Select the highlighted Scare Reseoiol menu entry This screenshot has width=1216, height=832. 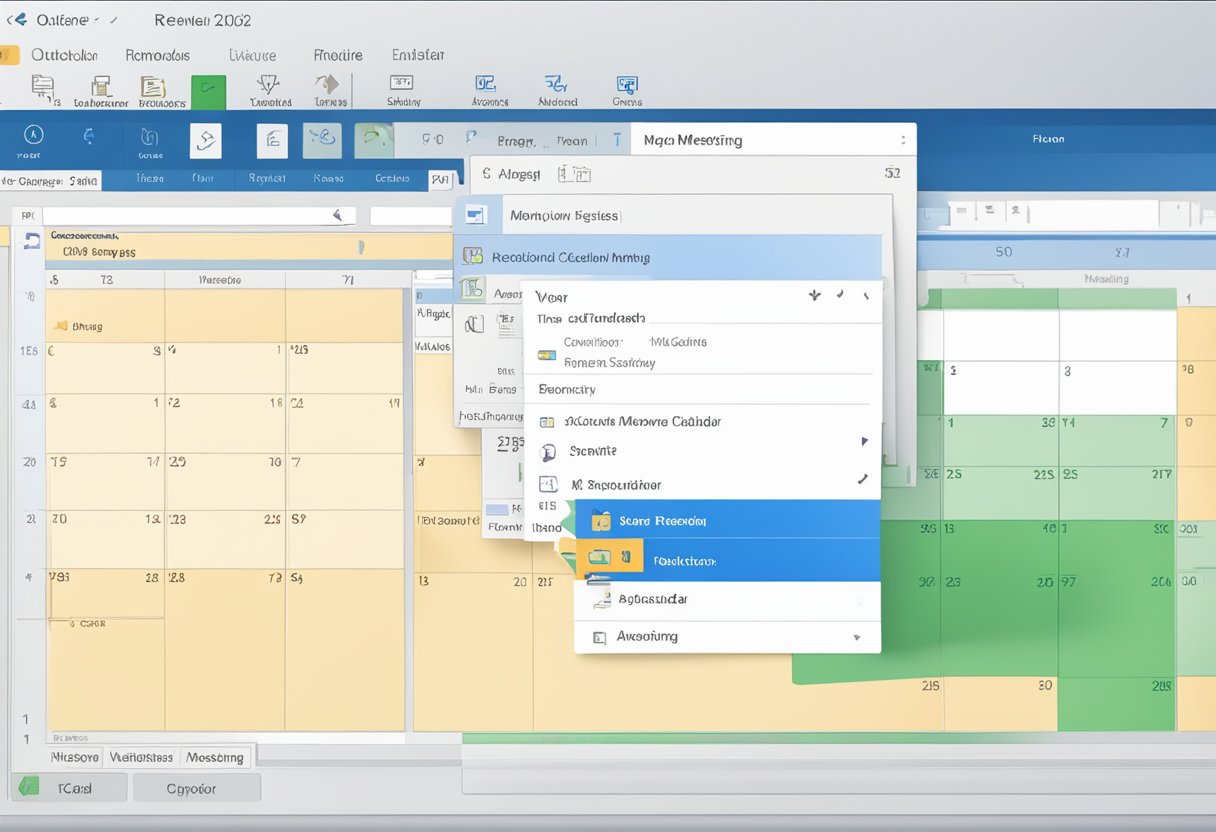(727, 521)
